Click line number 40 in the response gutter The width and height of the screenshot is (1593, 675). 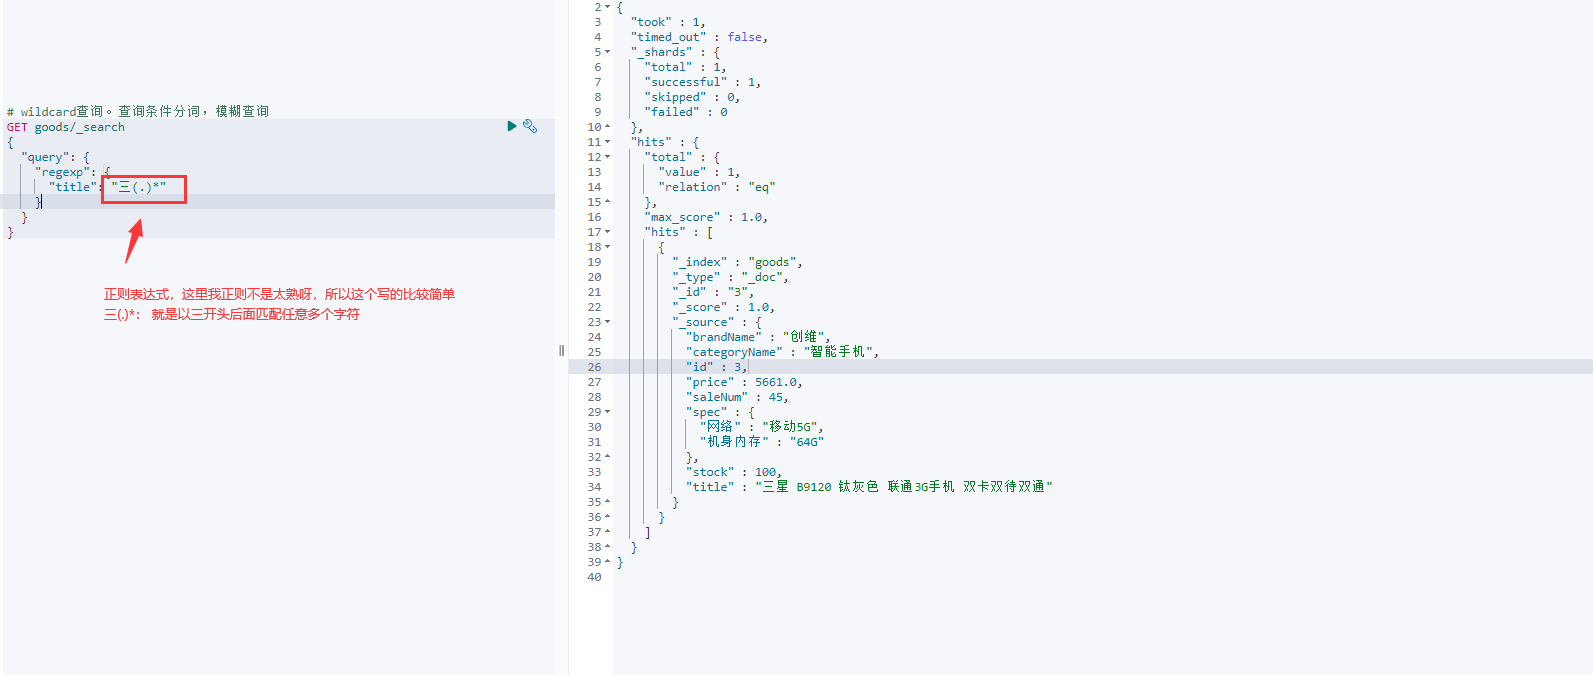[x=595, y=577]
